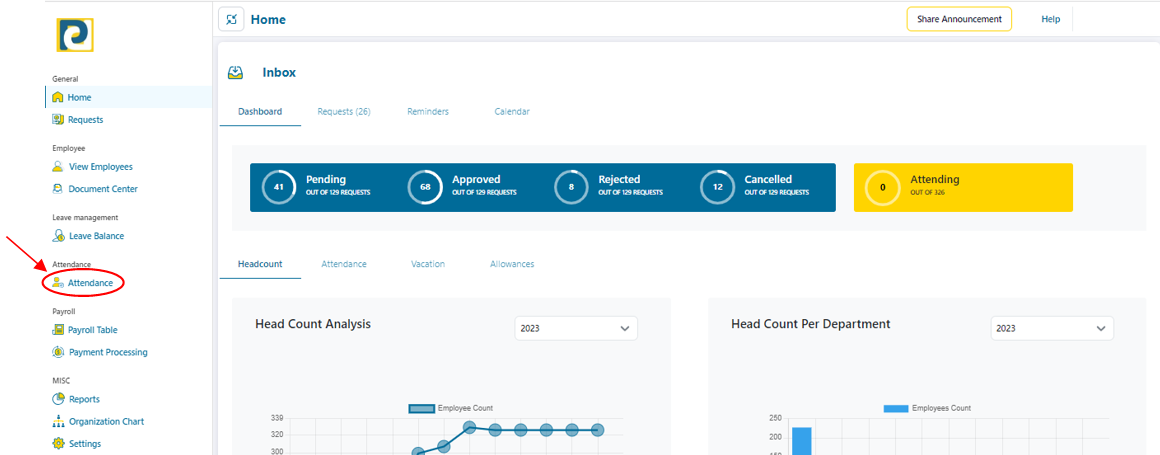Toggle the Employee Count chart legend swatch
This screenshot has width=1160, height=455.
(x=421, y=408)
